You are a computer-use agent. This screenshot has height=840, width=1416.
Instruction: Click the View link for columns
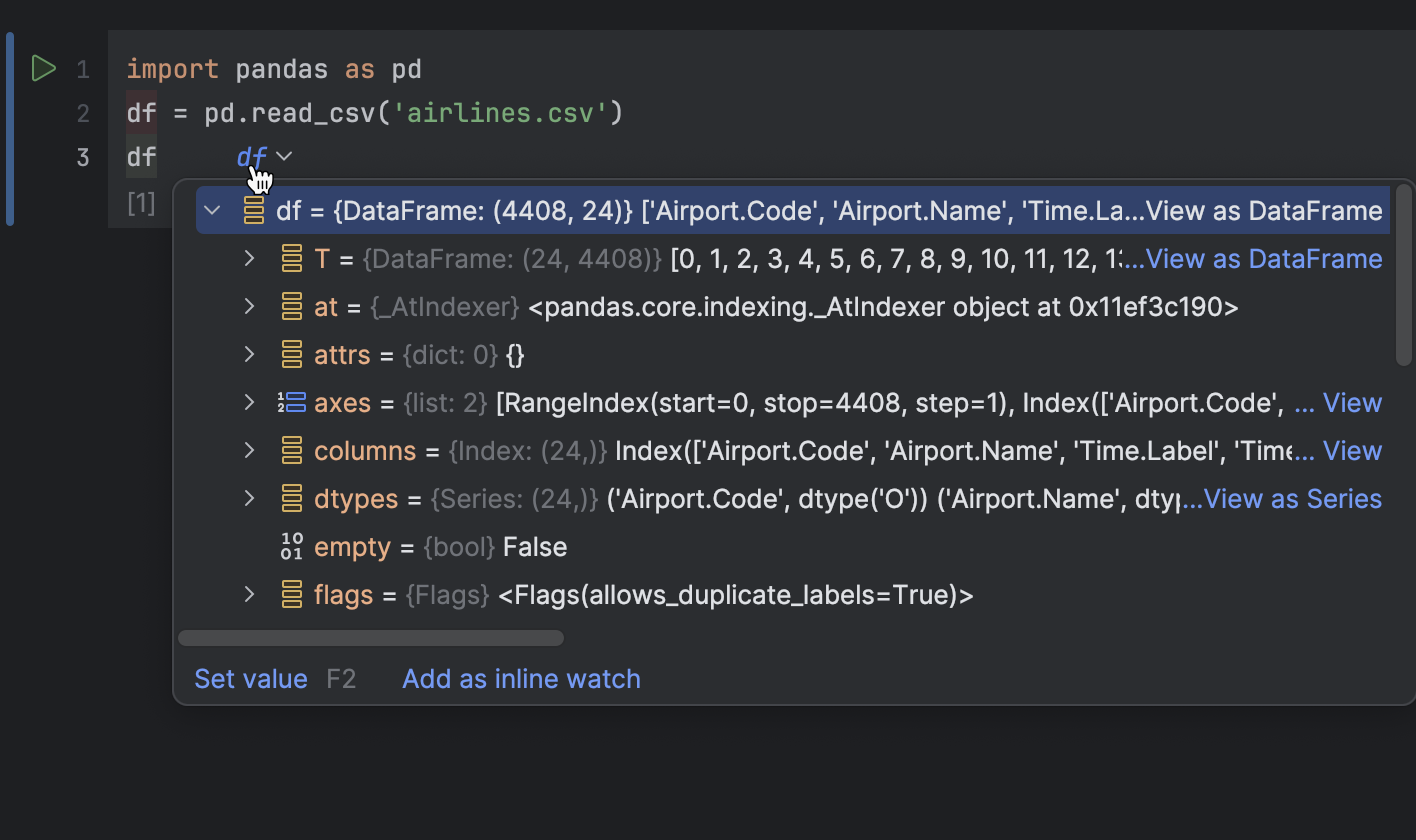tap(1353, 450)
